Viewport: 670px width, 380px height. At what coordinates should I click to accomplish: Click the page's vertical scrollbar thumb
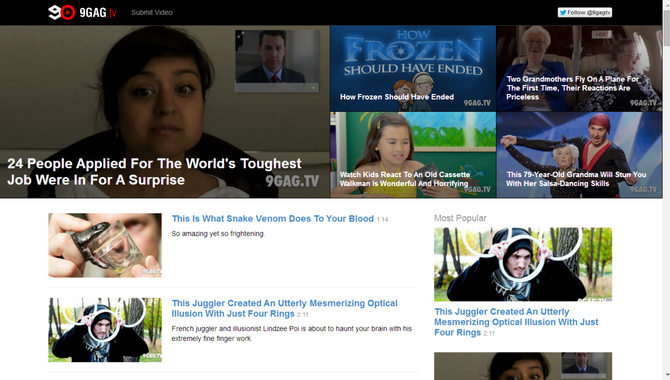click(667, 28)
